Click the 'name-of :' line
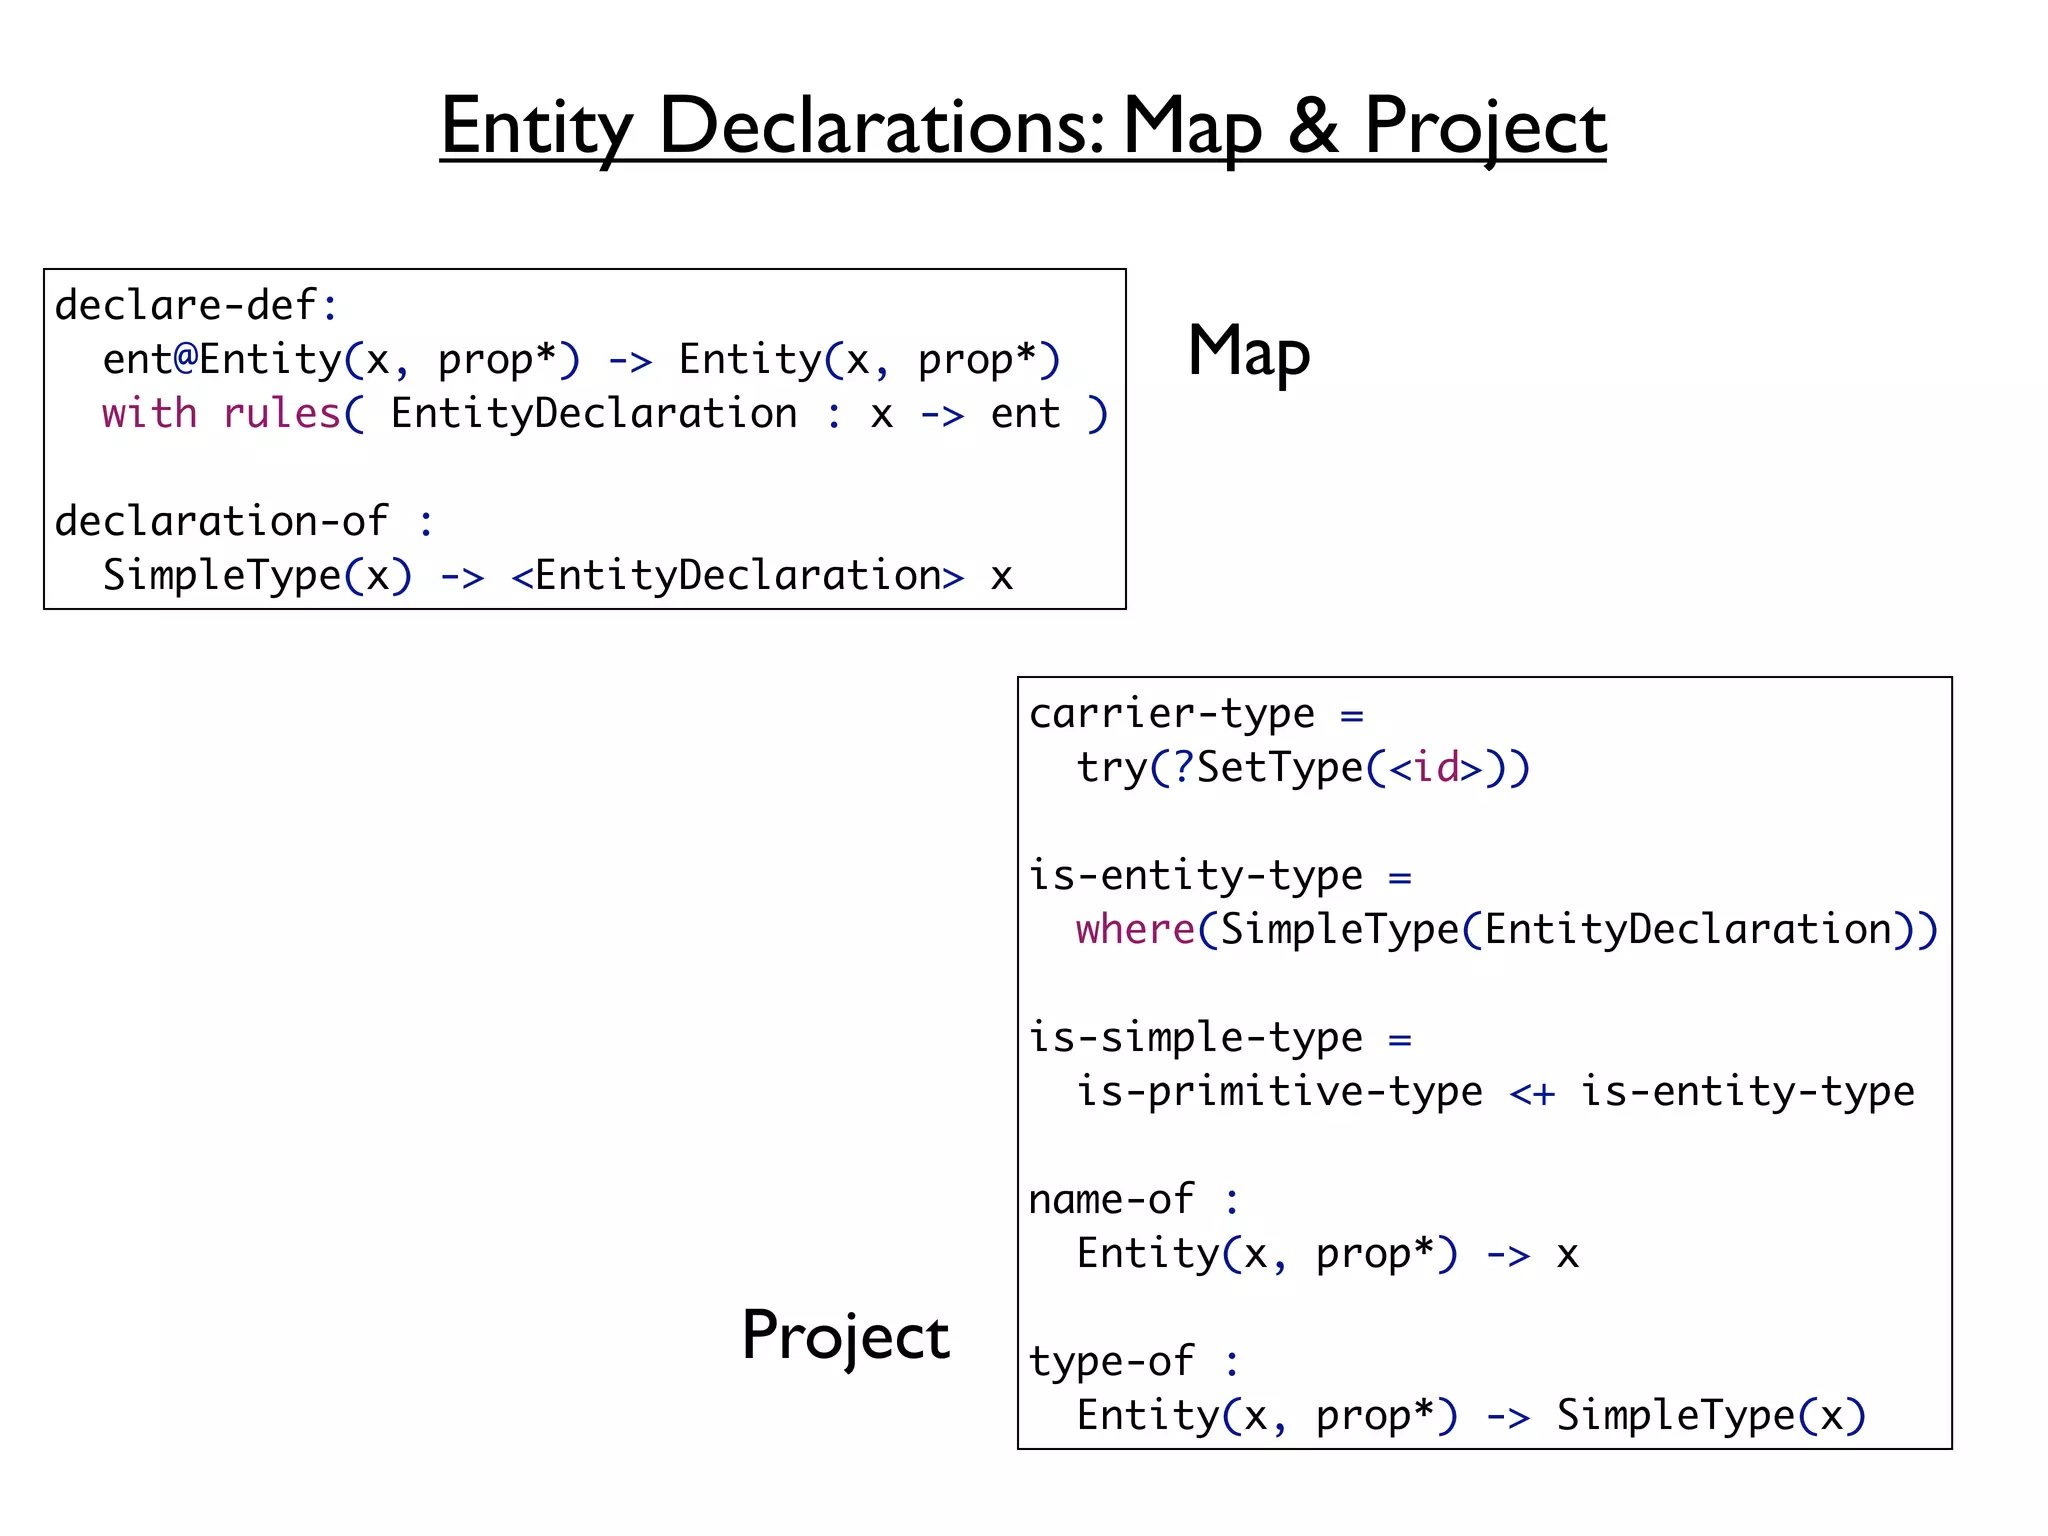The height and width of the screenshot is (1536, 2048). 1135,1200
